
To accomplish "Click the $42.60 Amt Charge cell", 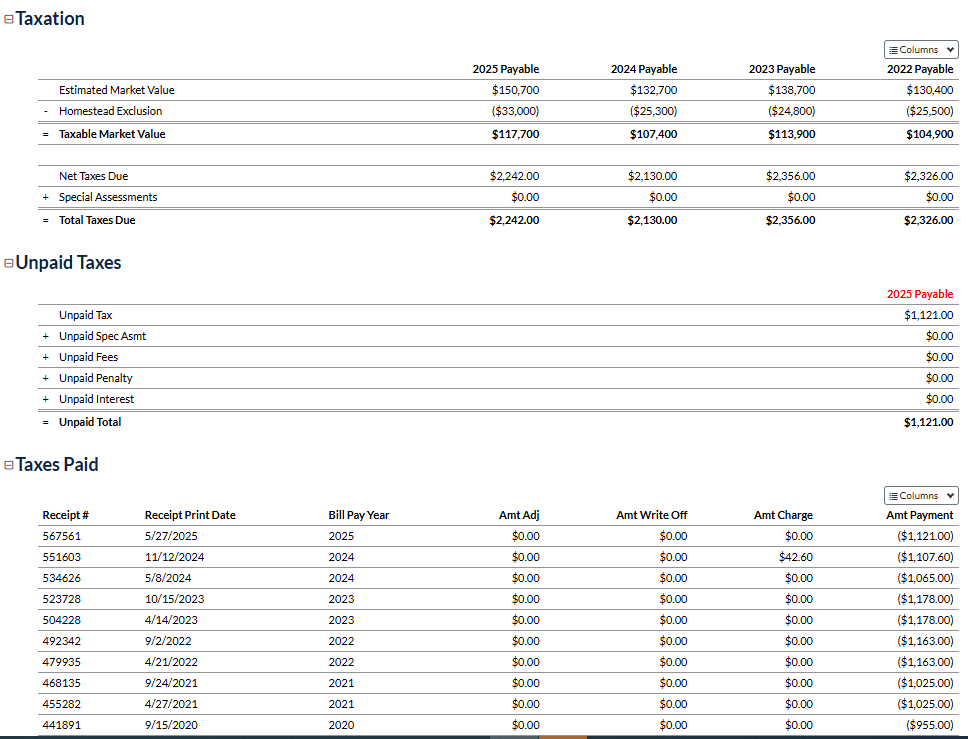I will pos(795,557).
